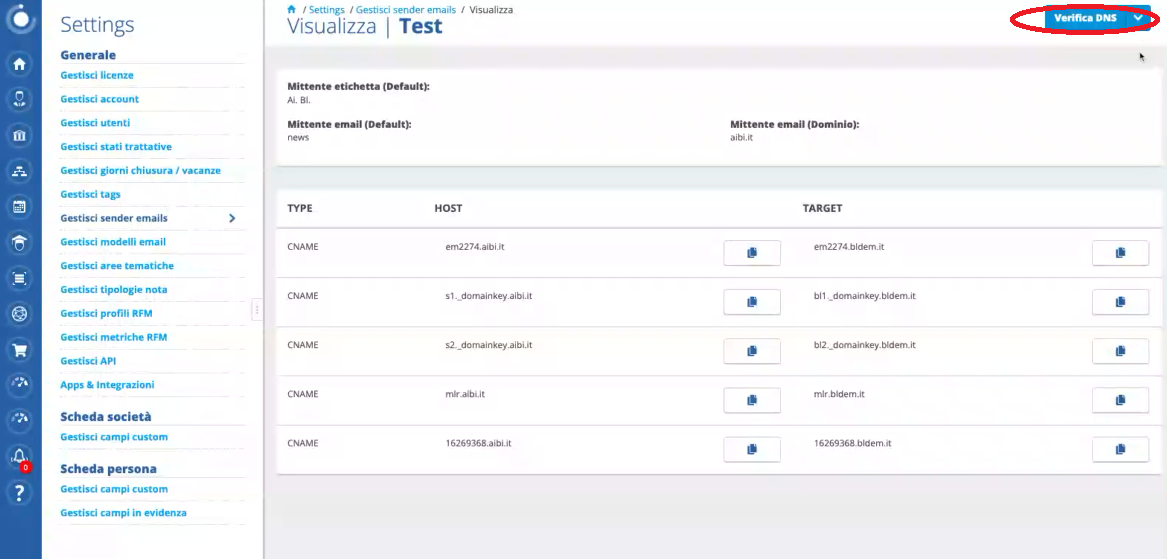Viewport: 1167px width, 559px height.
Task: Open Gestisci utenti
Action: 95,123
